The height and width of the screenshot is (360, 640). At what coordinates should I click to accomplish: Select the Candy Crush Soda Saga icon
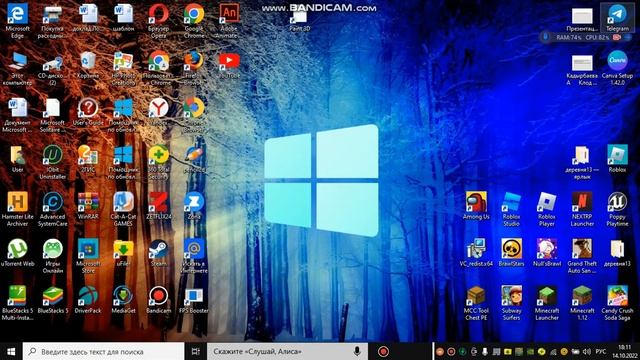617,296
